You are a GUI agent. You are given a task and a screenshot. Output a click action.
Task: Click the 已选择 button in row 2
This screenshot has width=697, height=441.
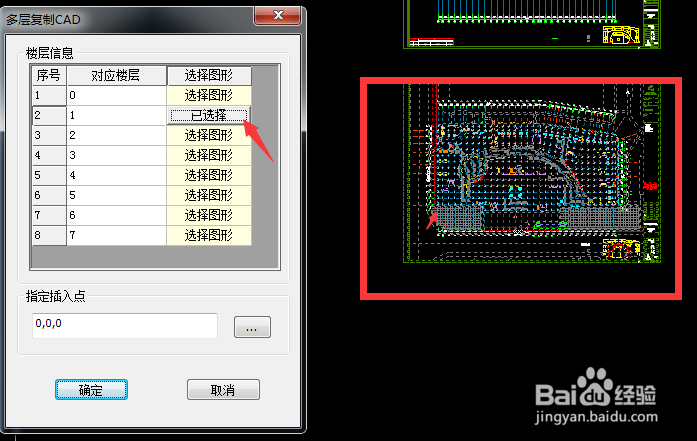coord(209,115)
